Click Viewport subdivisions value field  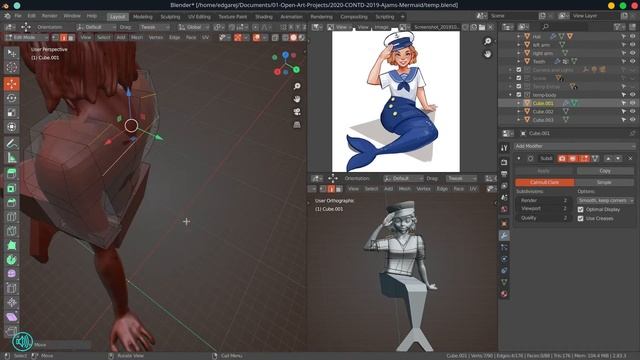pyautogui.click(x=544, y=209)
